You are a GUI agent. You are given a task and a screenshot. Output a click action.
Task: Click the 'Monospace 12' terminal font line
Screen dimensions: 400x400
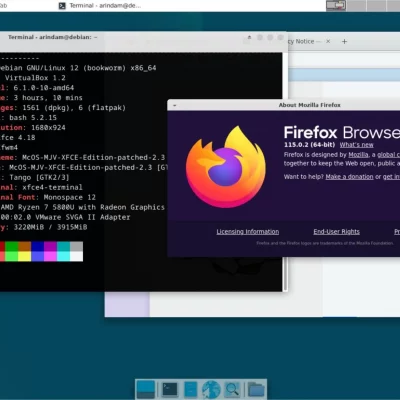pos(70,197)
